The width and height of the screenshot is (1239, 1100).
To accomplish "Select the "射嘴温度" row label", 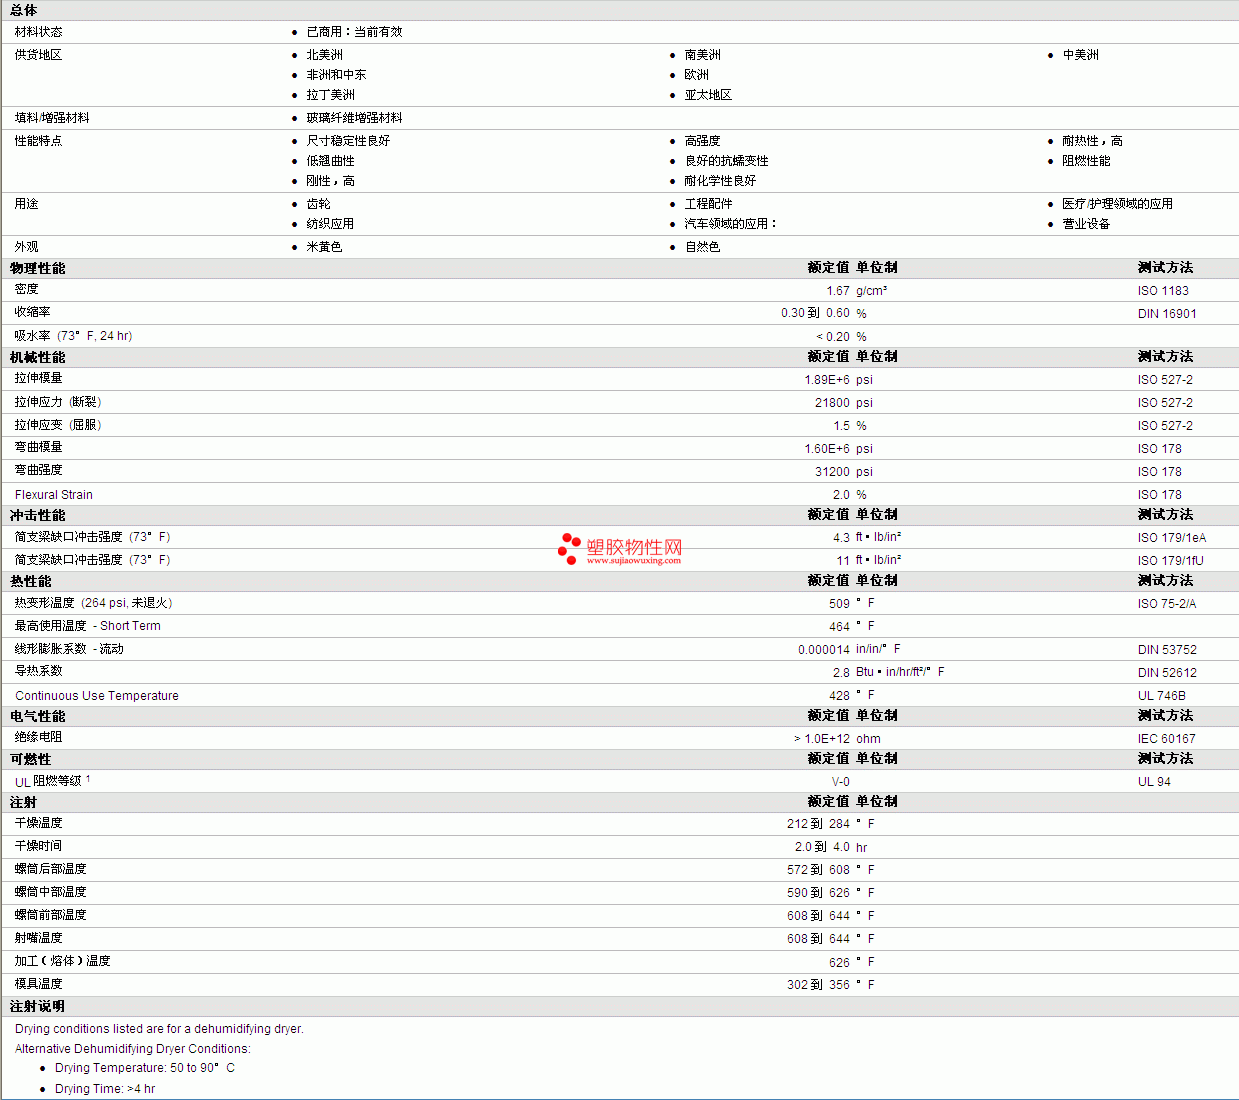I will 38,938.
